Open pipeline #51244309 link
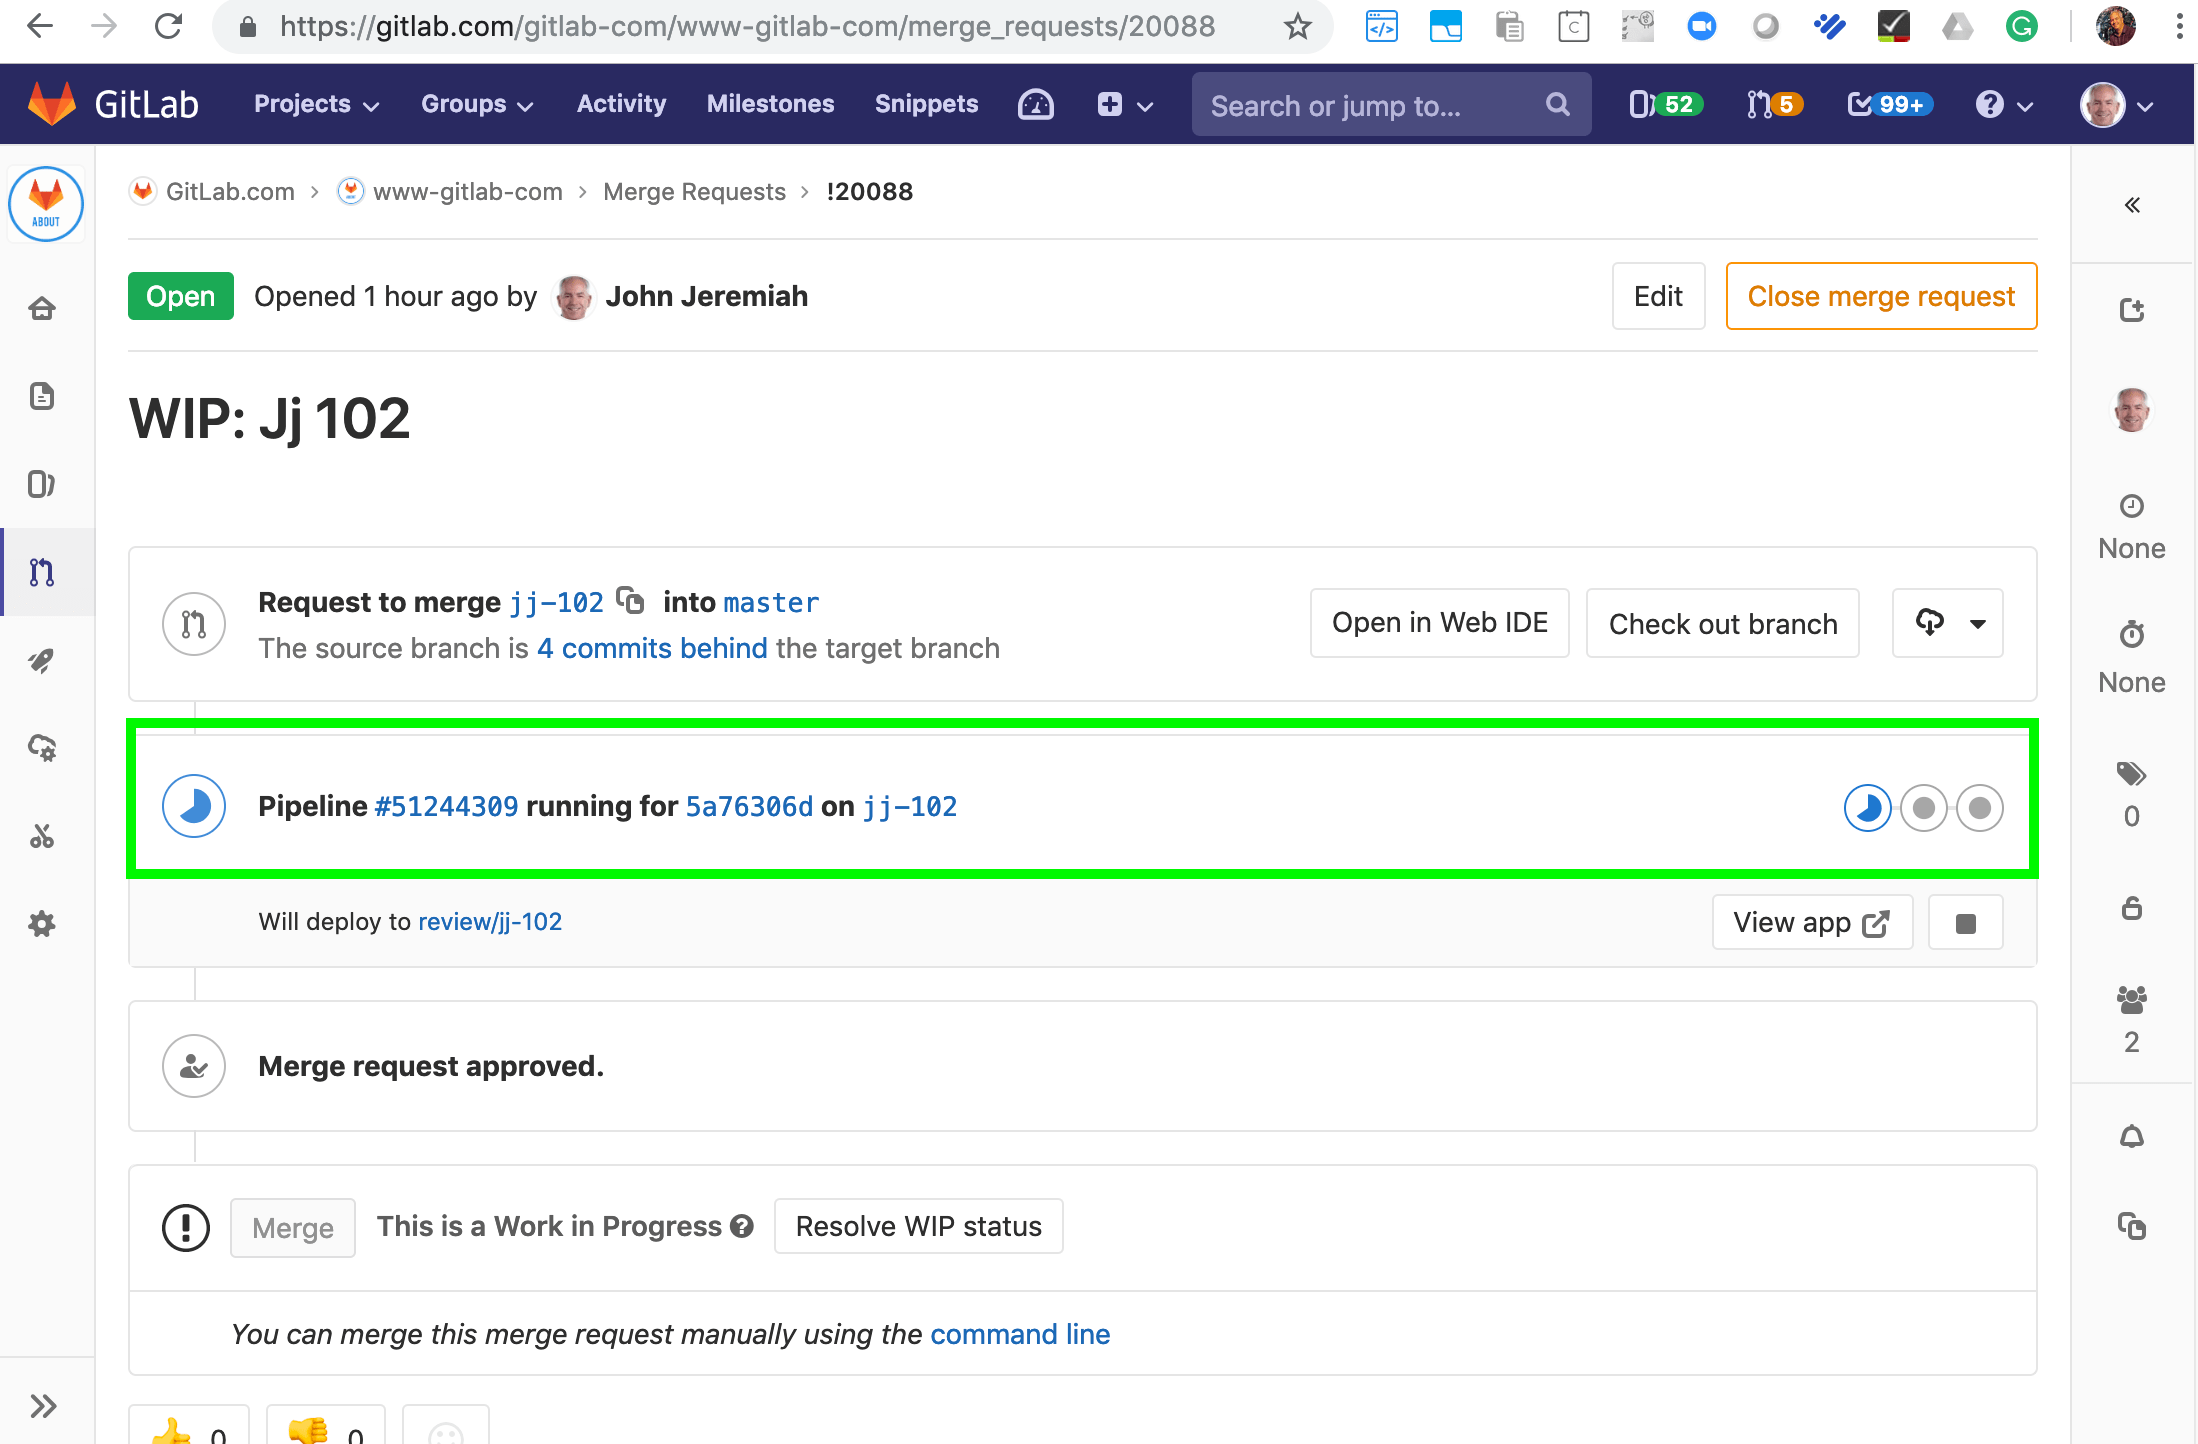 446,806
